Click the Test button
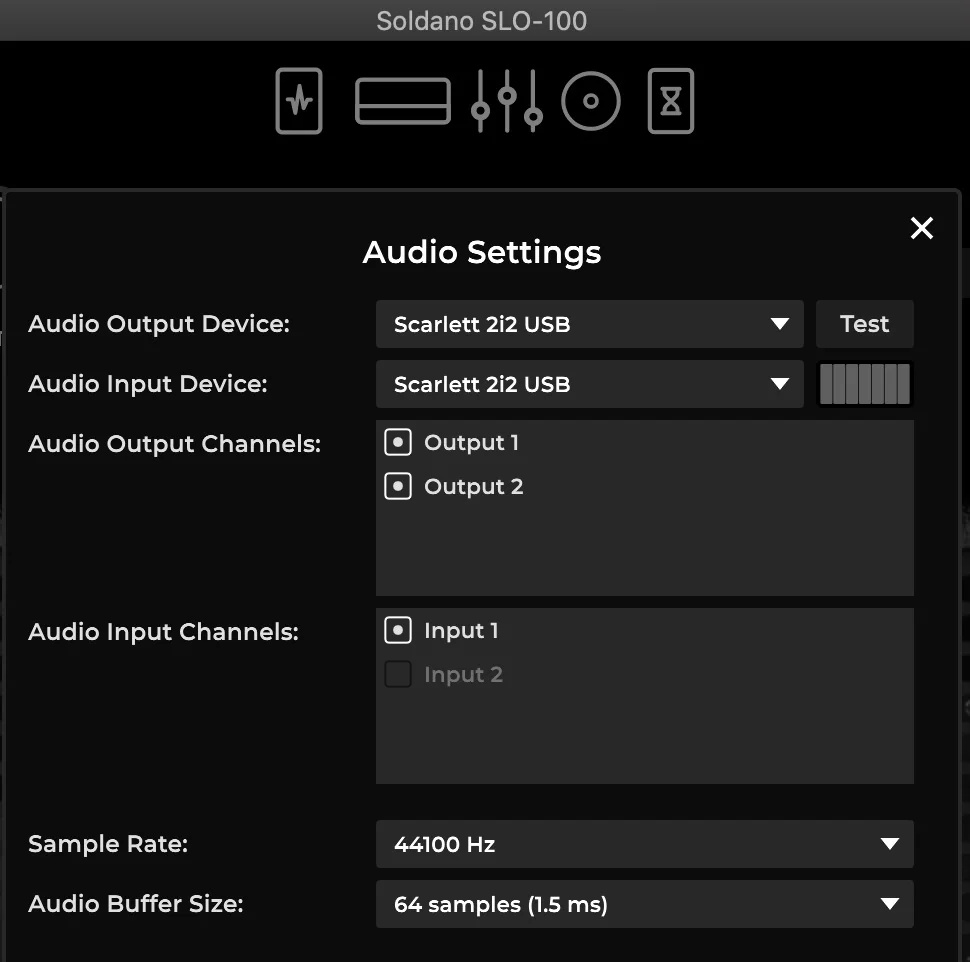The height and width of the screenshot is (962, 970). click(x=864, y=324)
